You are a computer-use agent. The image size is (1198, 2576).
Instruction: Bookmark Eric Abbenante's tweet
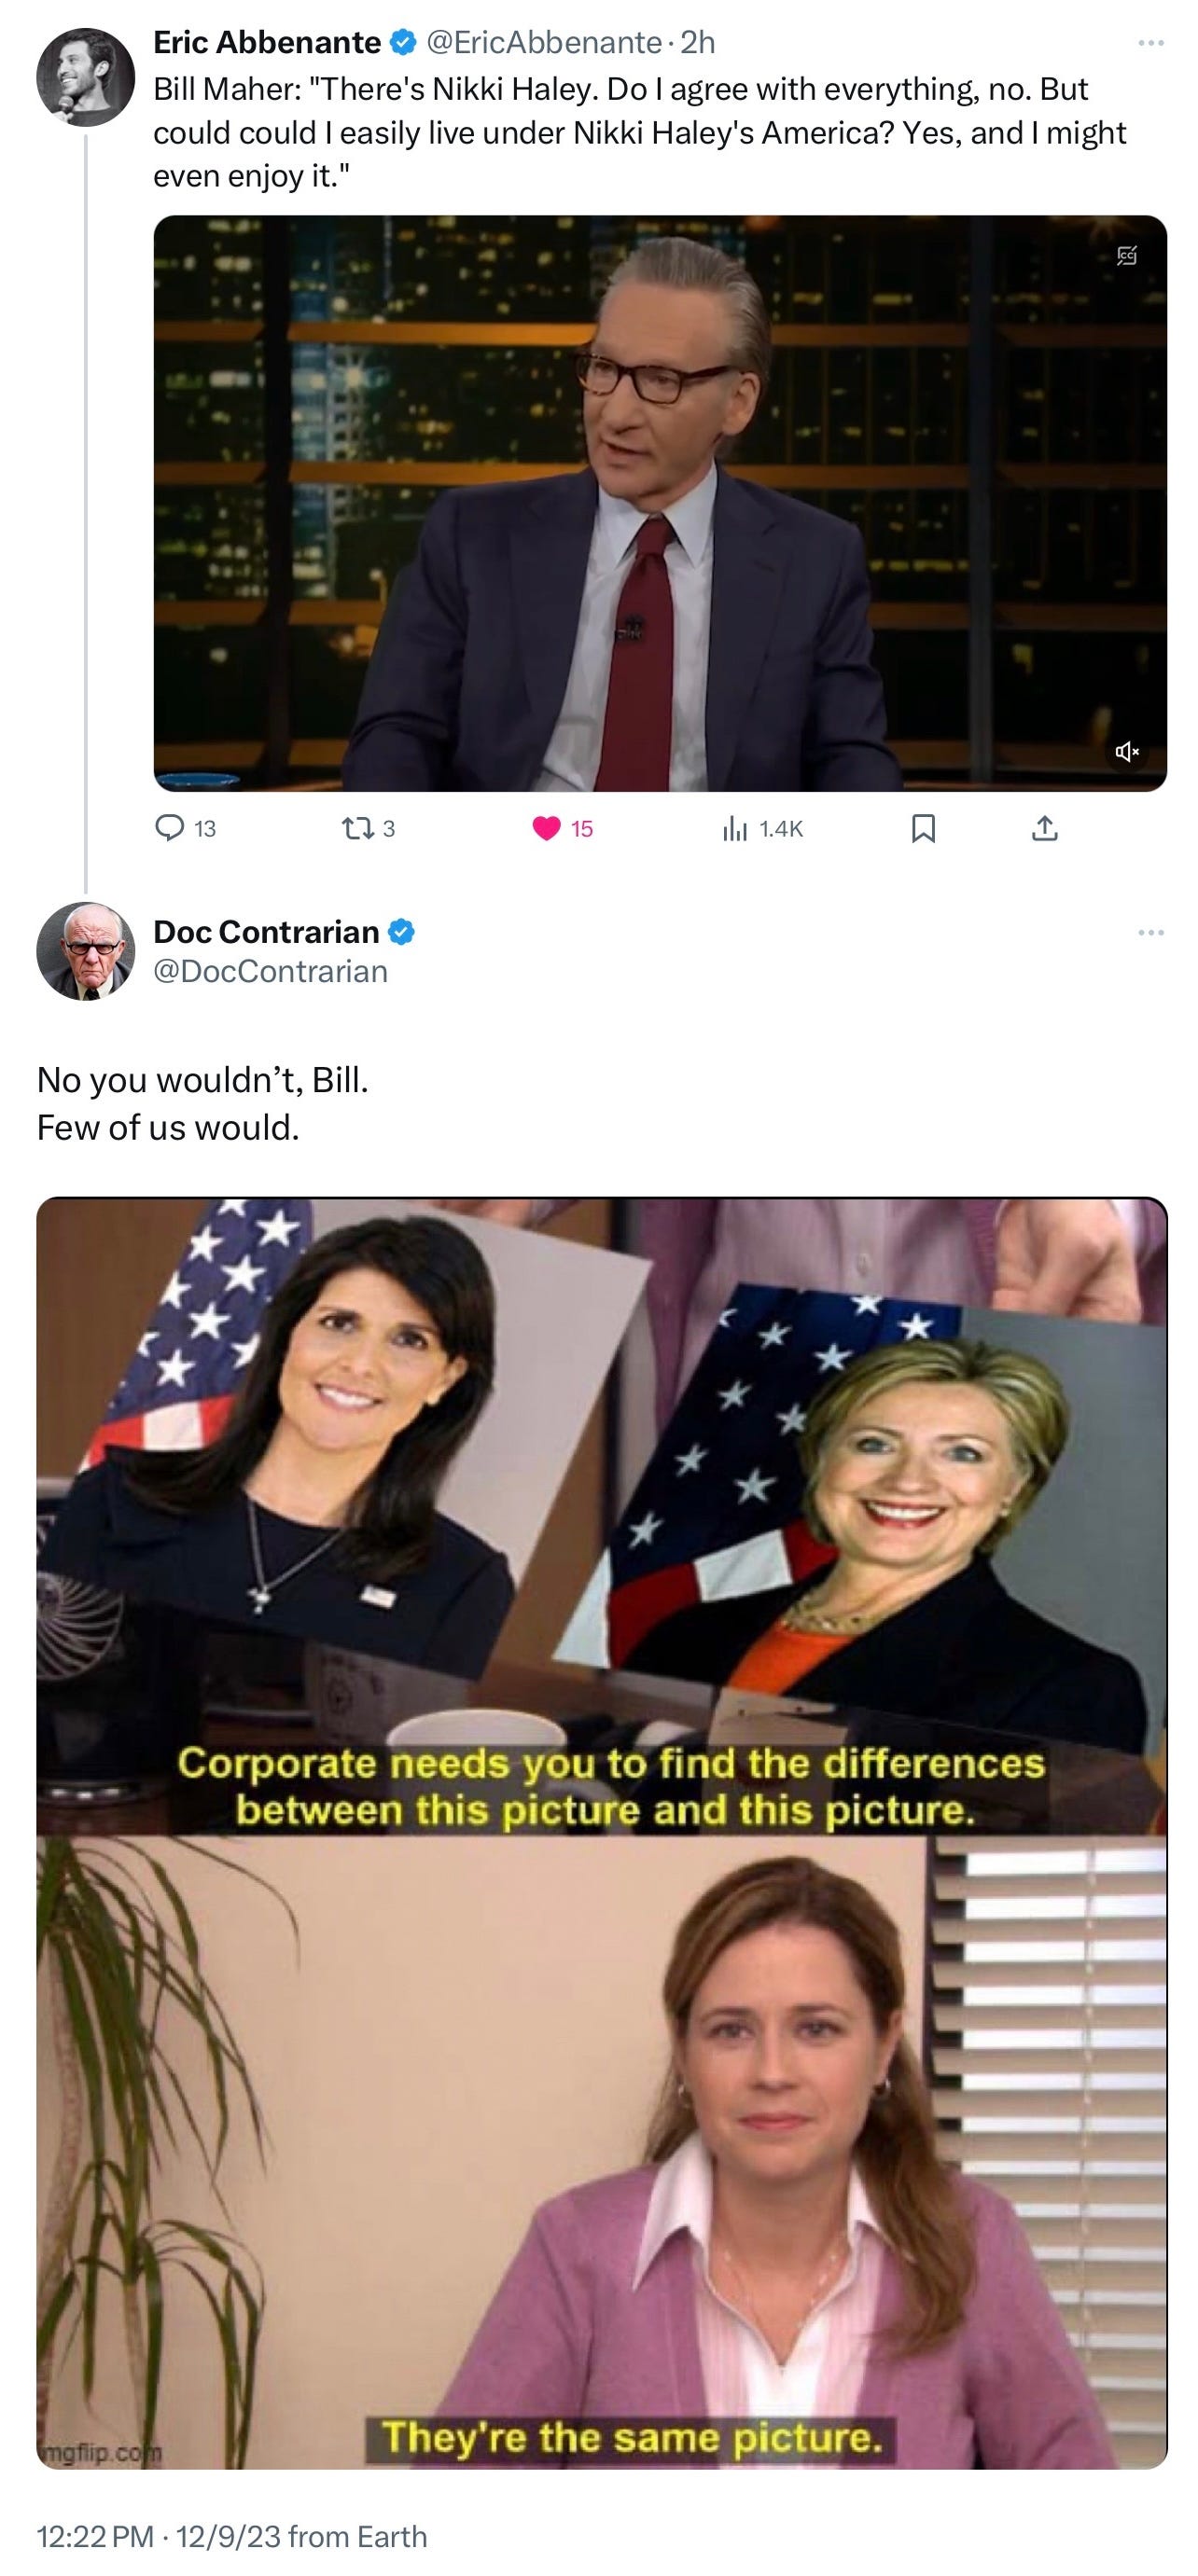[923, 827]
